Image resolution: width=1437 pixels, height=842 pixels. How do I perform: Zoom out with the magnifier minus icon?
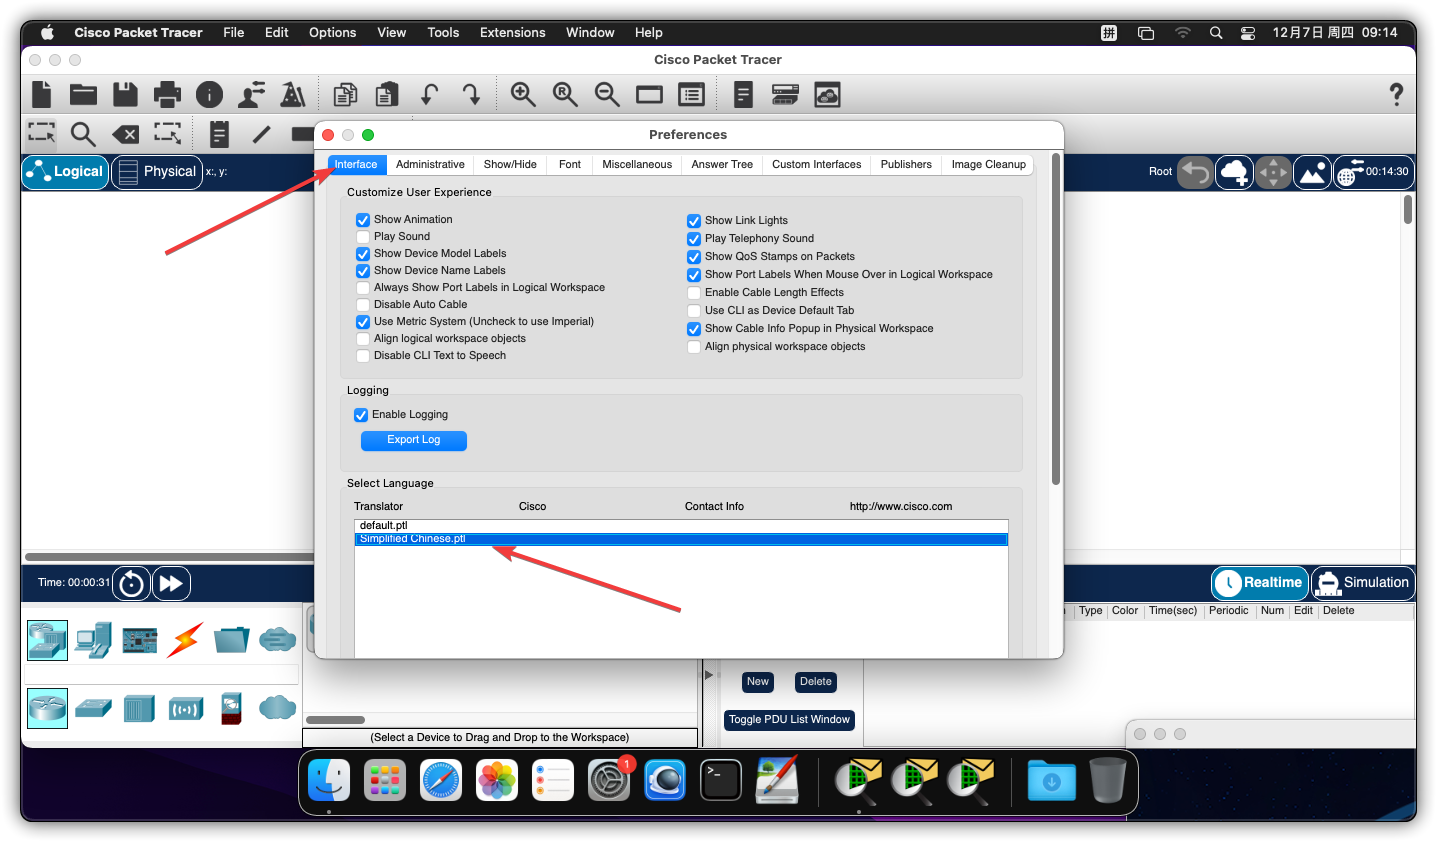[607, 95]
